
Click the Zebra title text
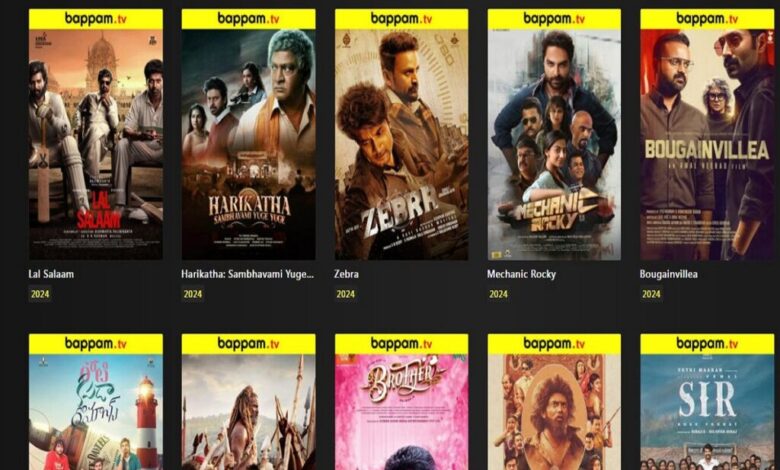pyautogui.click(x=346, y=274)
